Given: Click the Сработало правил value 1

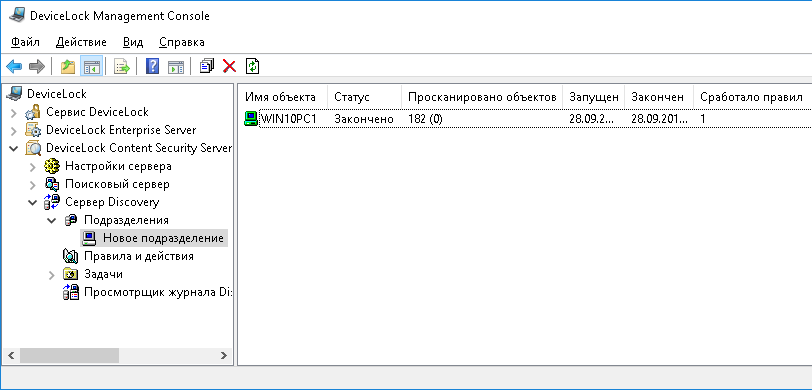Looking at the screenshot, I should click(x=703, y=119).
